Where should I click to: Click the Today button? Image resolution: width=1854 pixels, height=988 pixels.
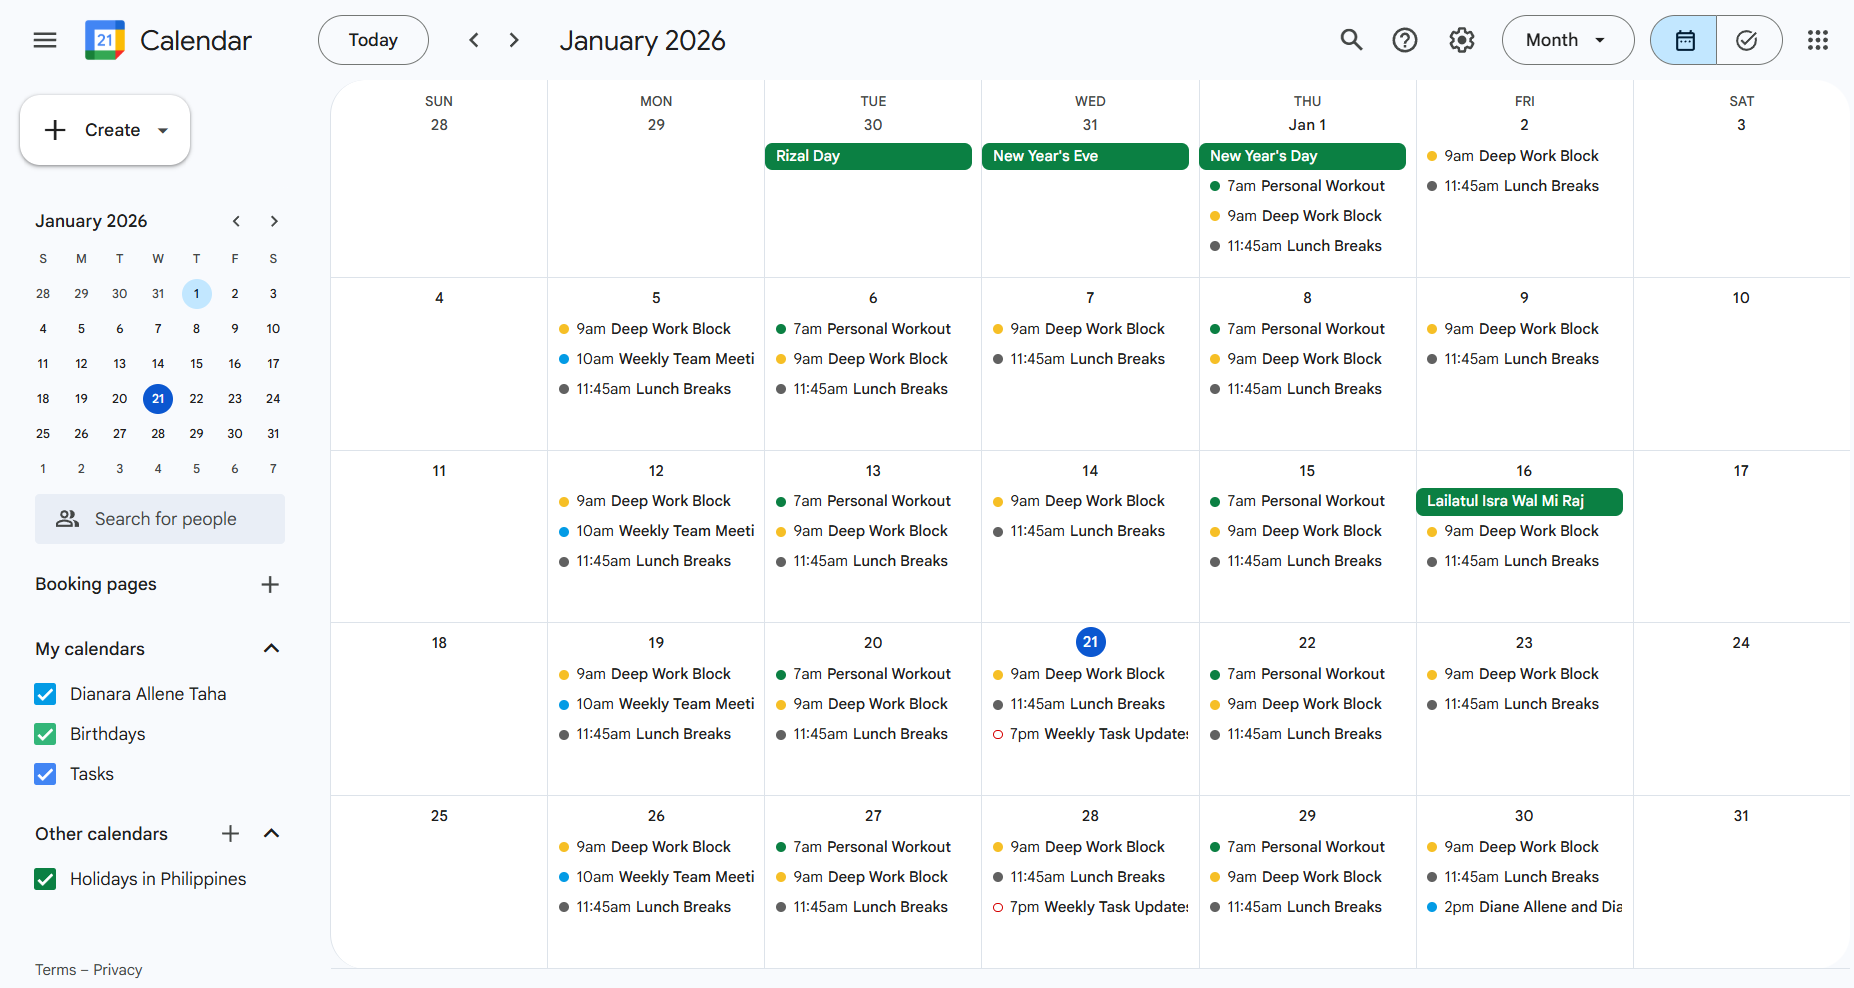click(373, 40)
